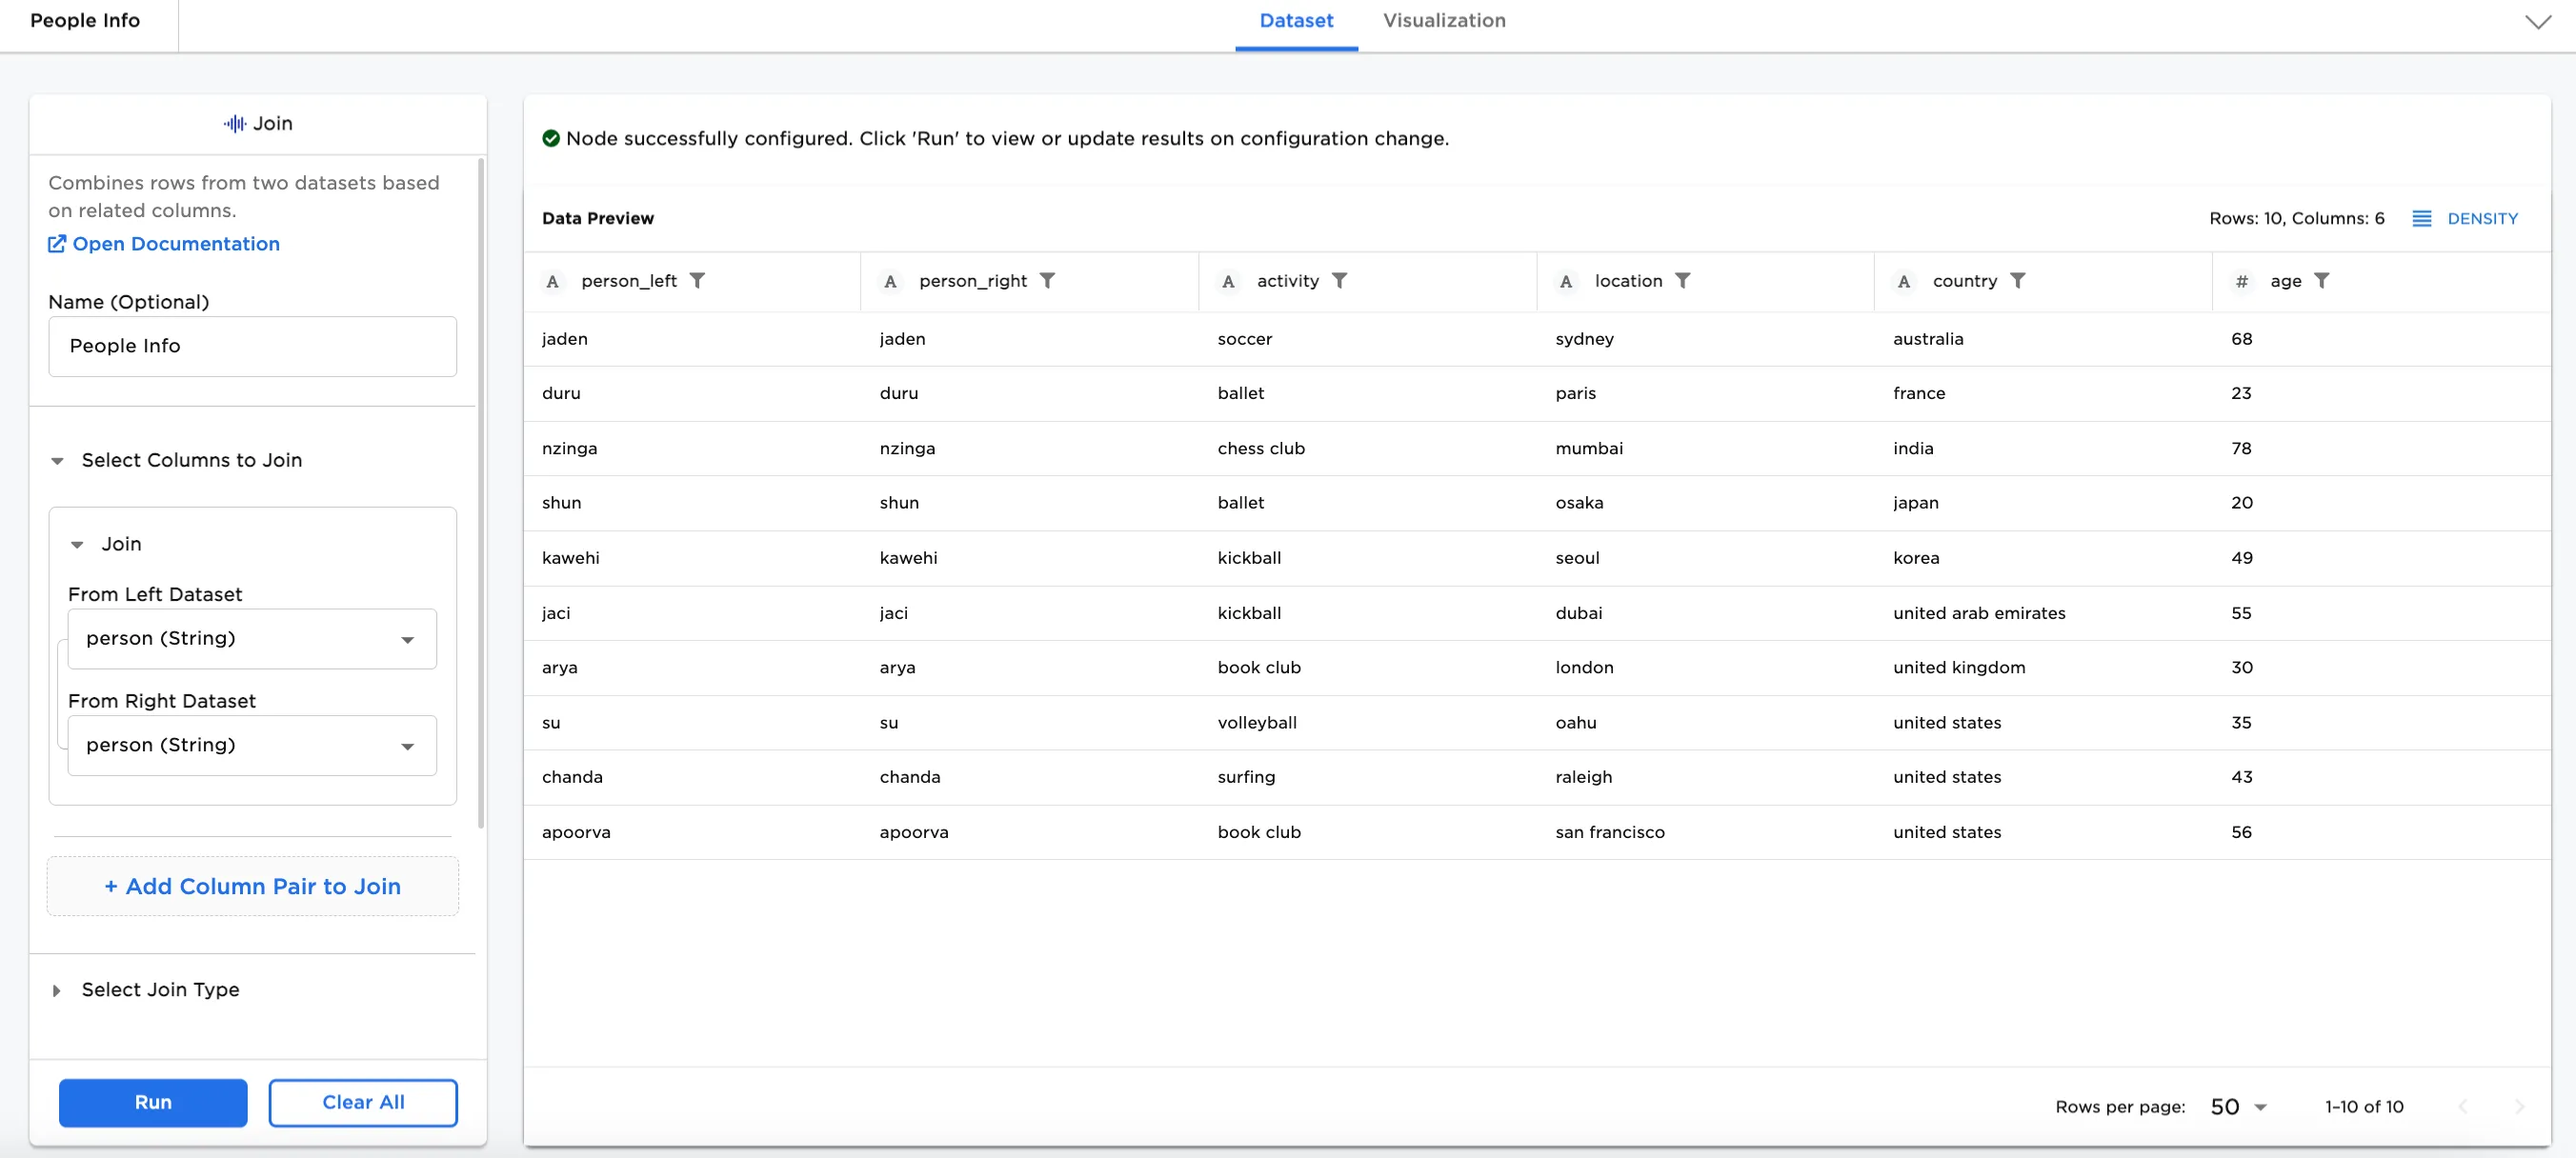Filter the person_right column
This screenshot has height=1158, width=2576.
[1048, 281]
